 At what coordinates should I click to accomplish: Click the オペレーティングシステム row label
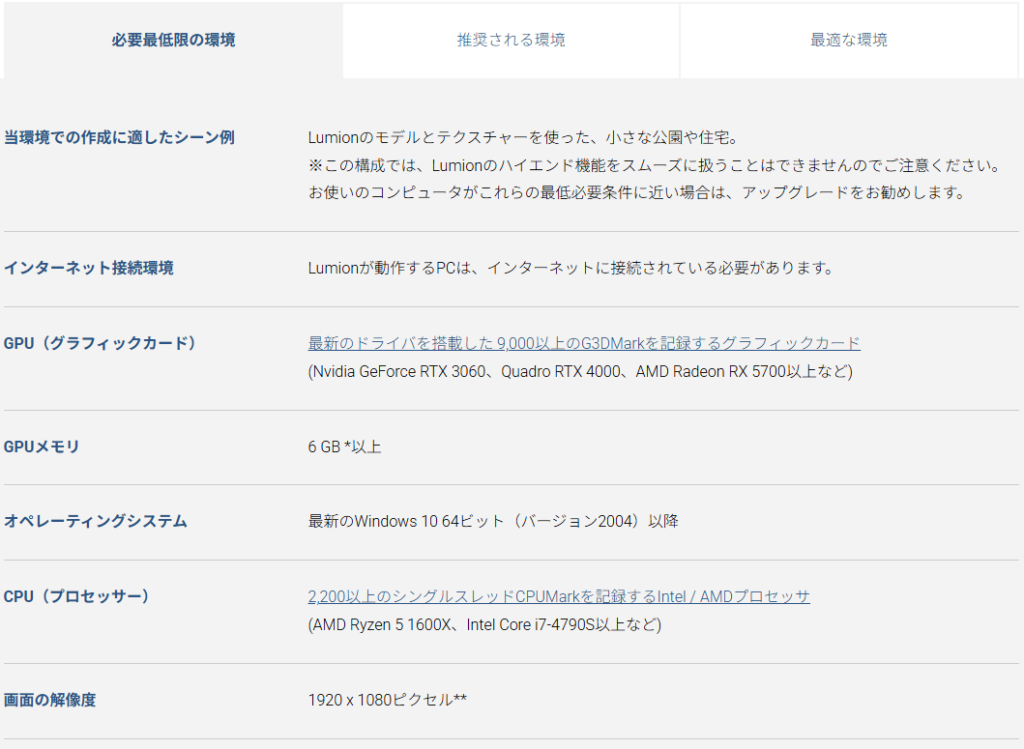point(96,521)
